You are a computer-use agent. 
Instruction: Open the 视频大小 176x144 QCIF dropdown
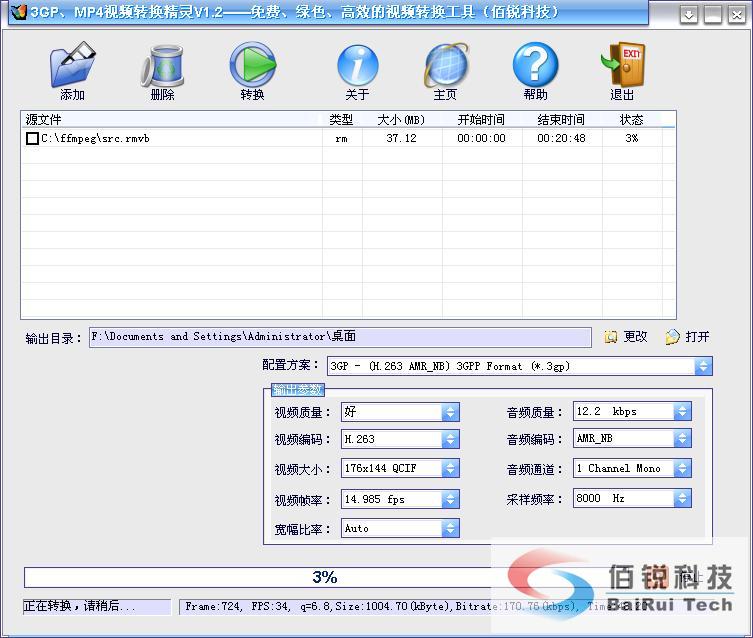pos(450,469)
